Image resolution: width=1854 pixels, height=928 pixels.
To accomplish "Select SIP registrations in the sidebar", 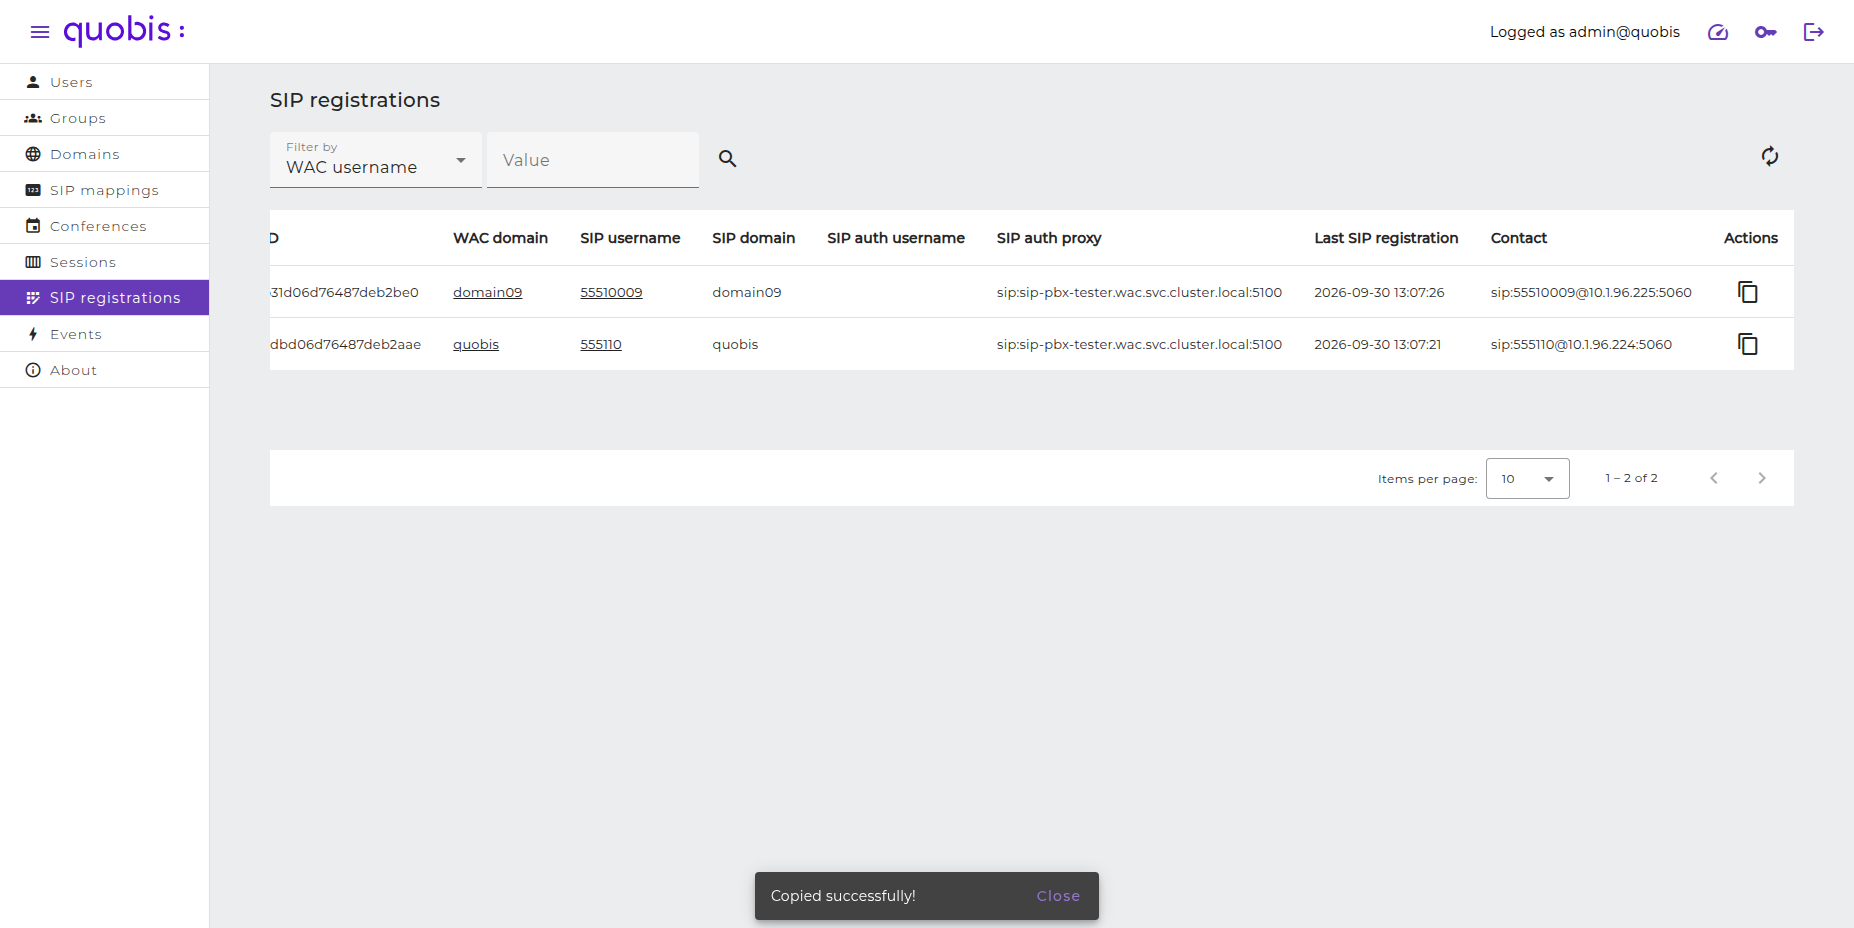I will [105, 298].
